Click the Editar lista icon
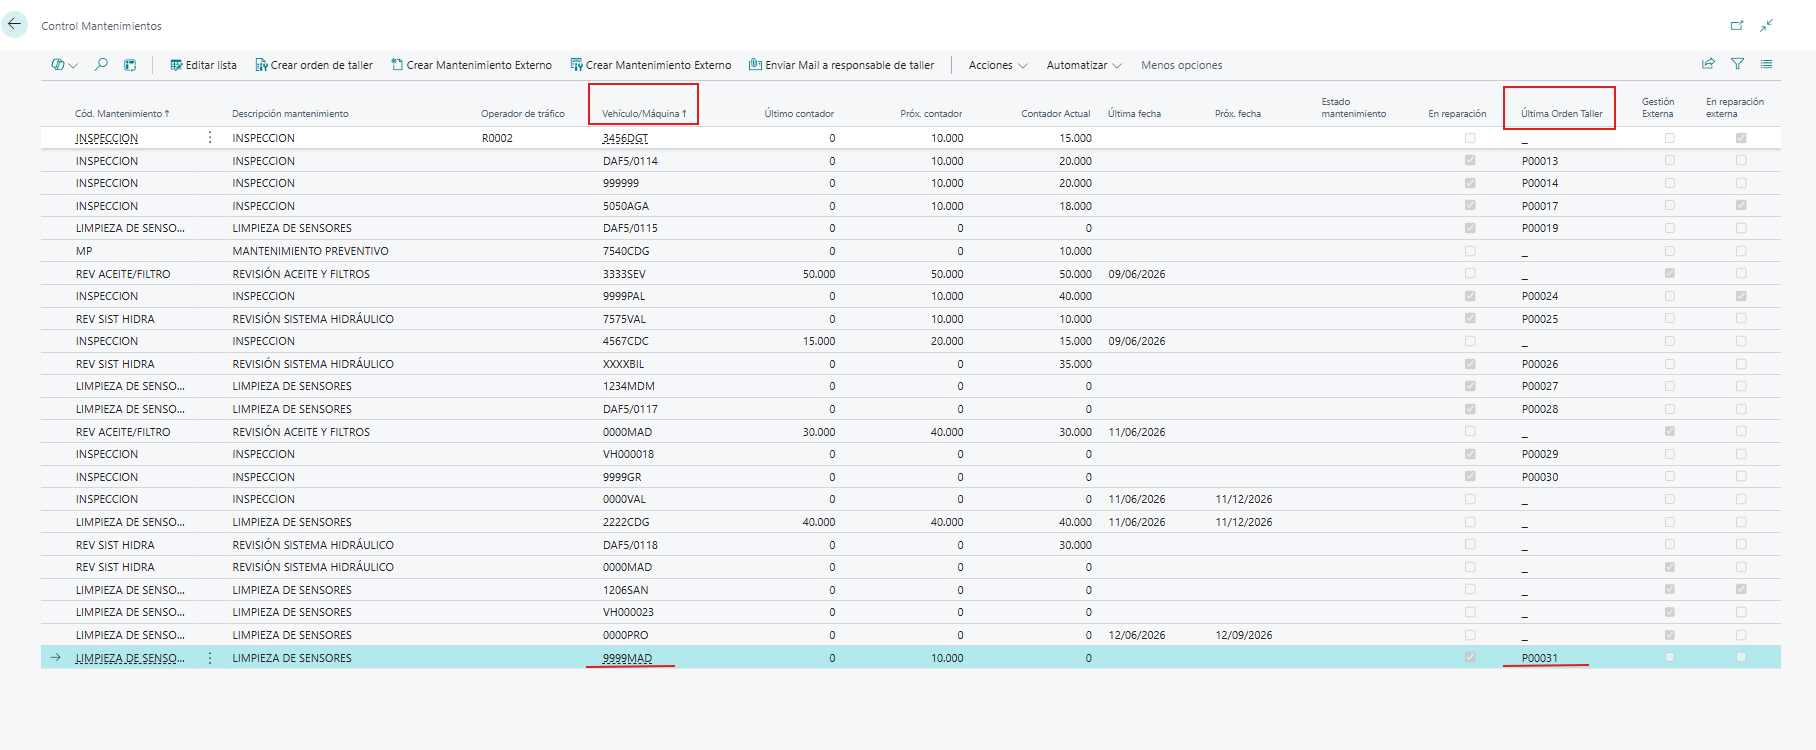 tap(176, 65)
